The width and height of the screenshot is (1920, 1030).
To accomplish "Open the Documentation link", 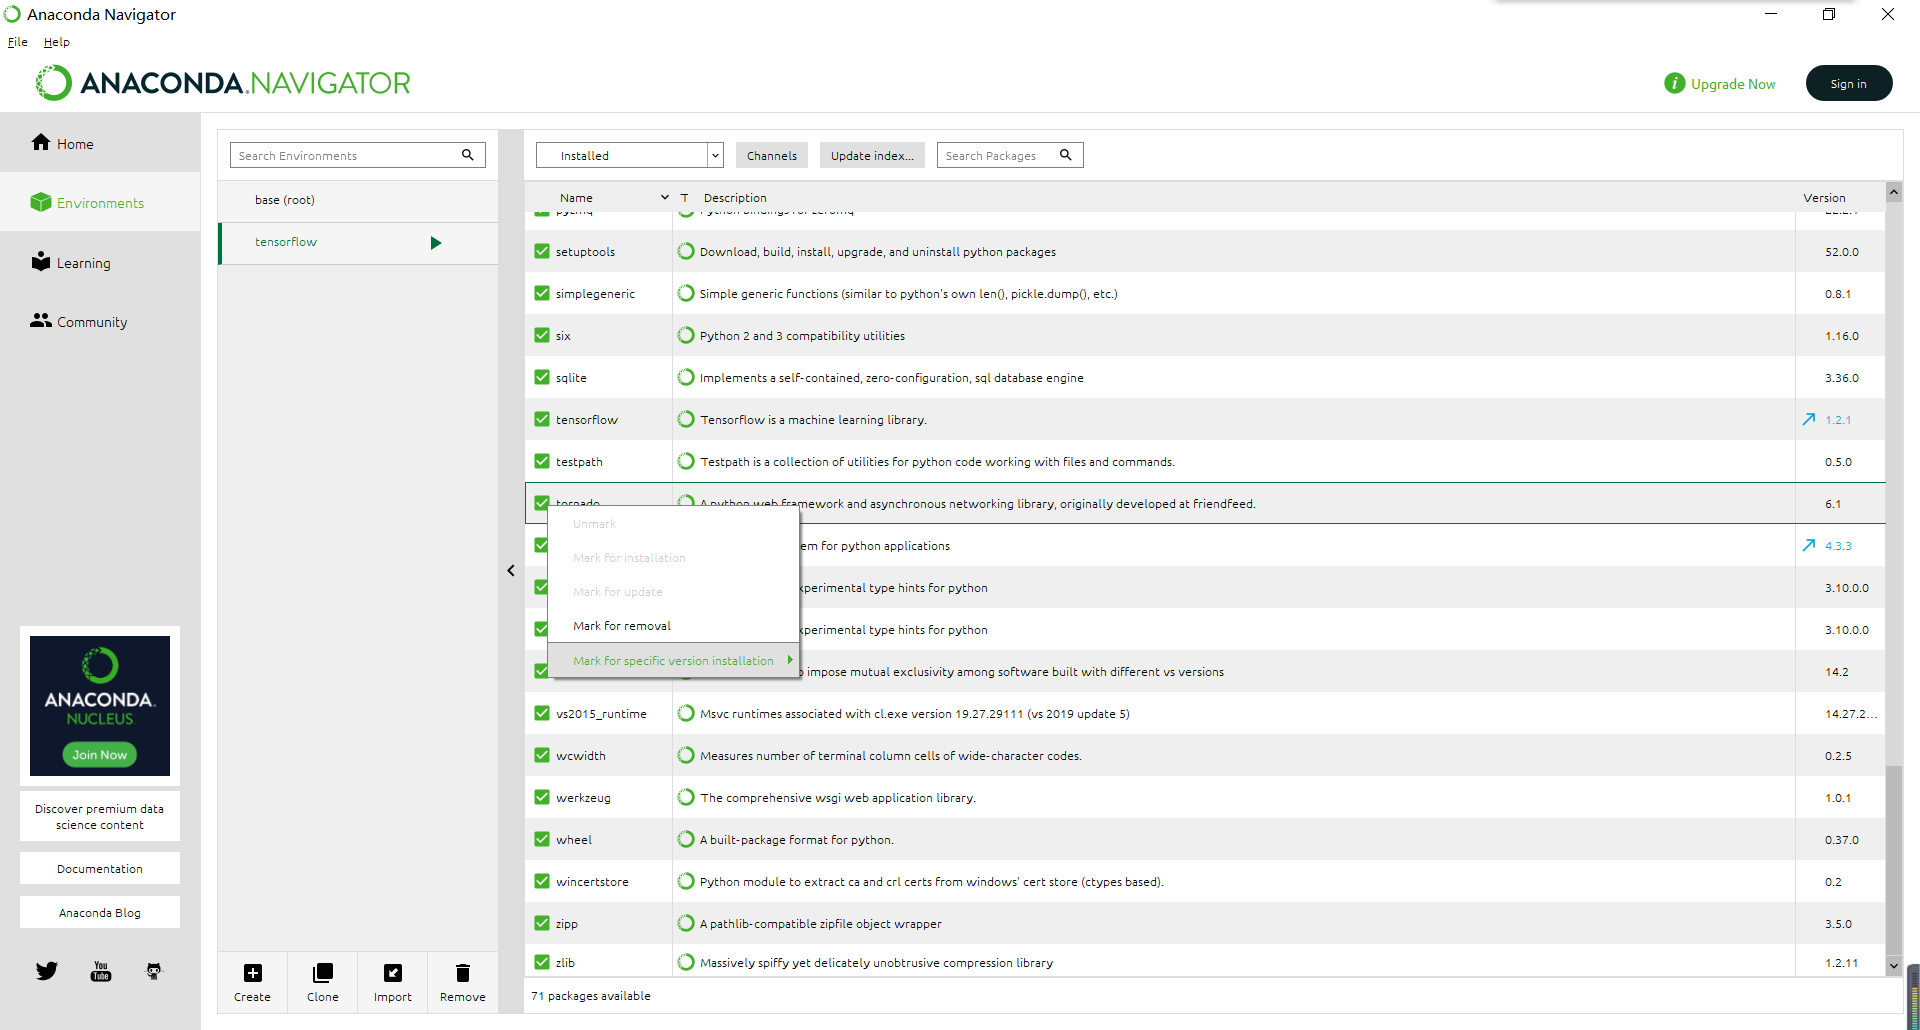I will 100,869.
